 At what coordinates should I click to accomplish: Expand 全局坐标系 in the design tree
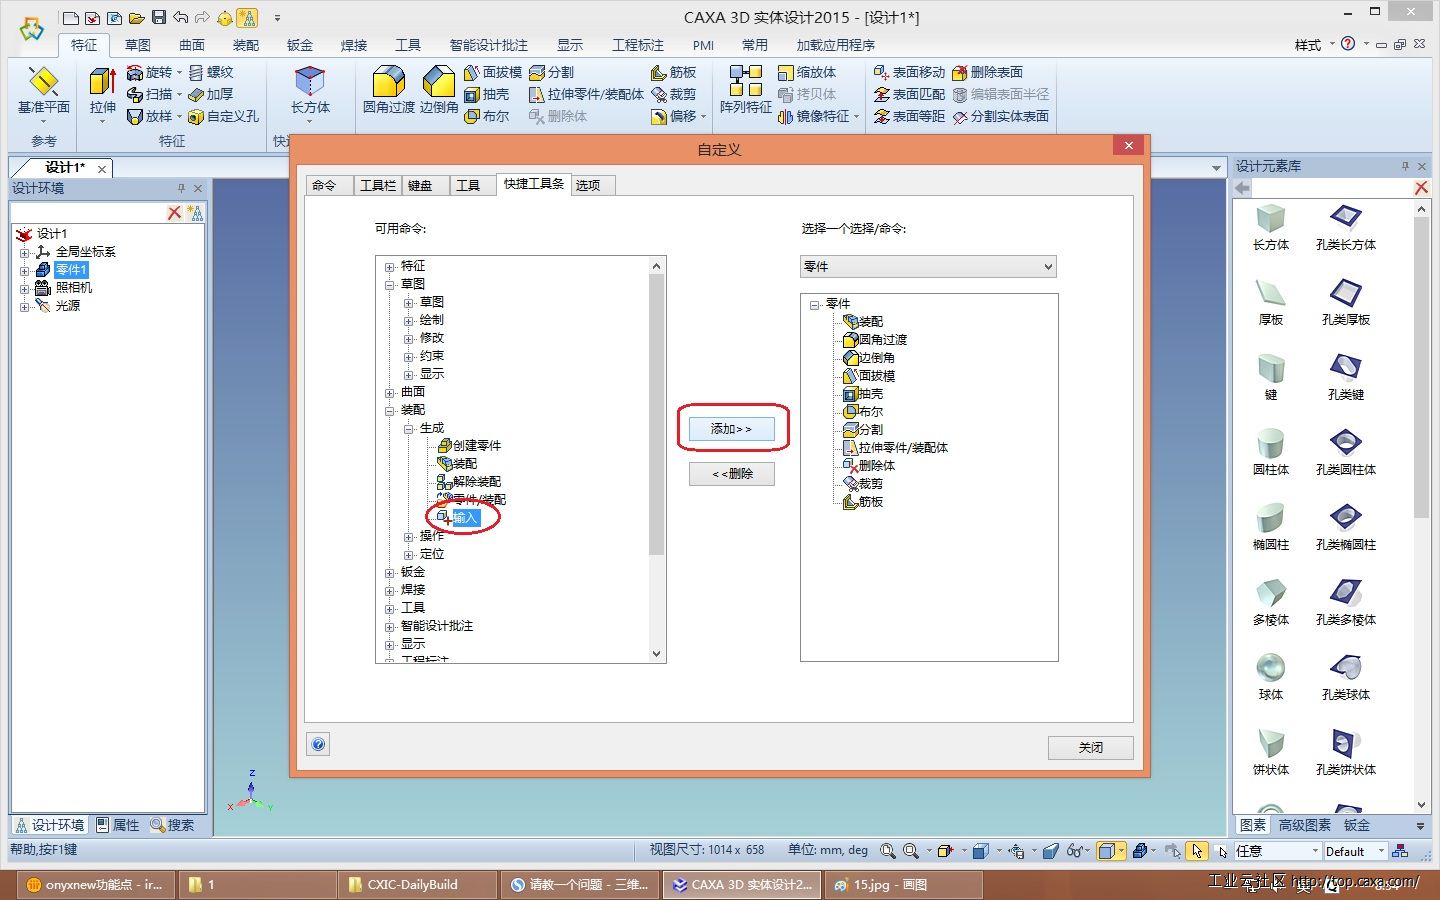[x=24, y=252]
